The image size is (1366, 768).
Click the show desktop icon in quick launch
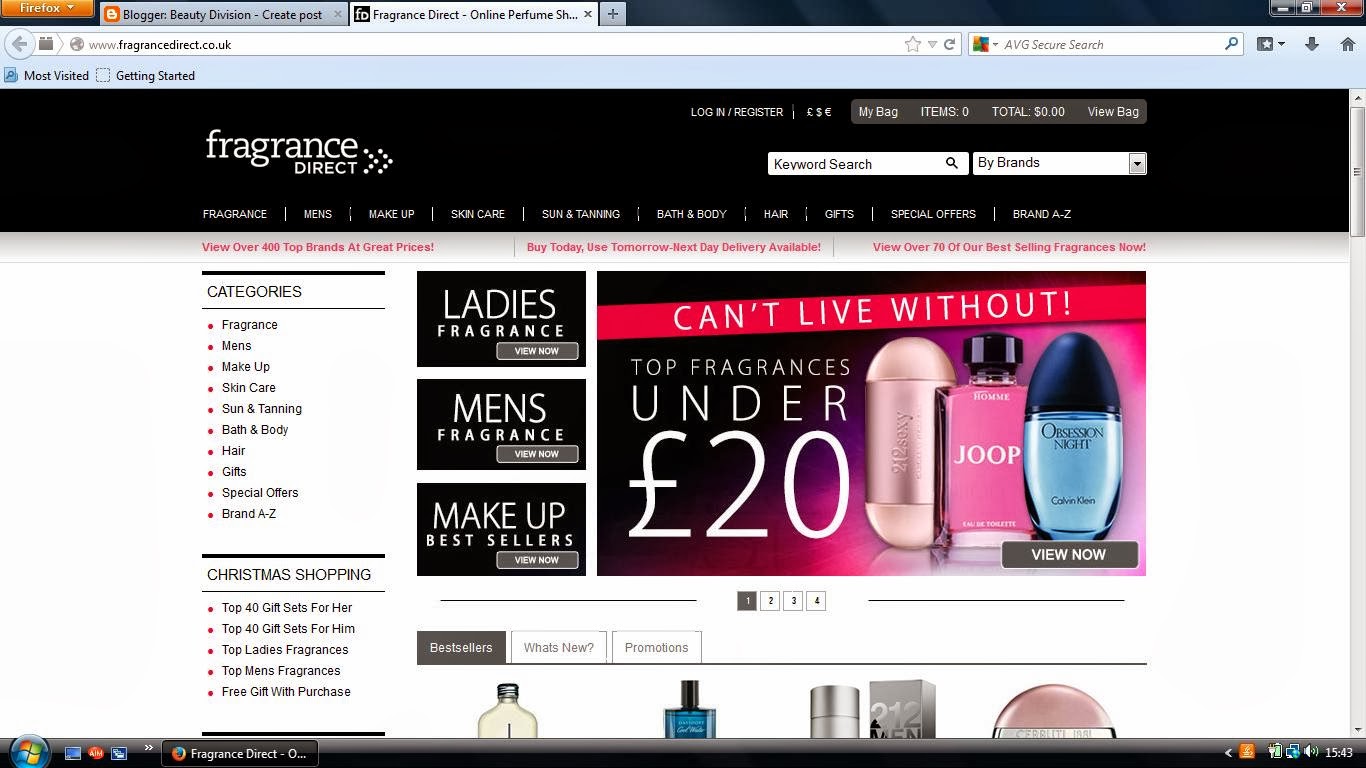tap(72, 753)
